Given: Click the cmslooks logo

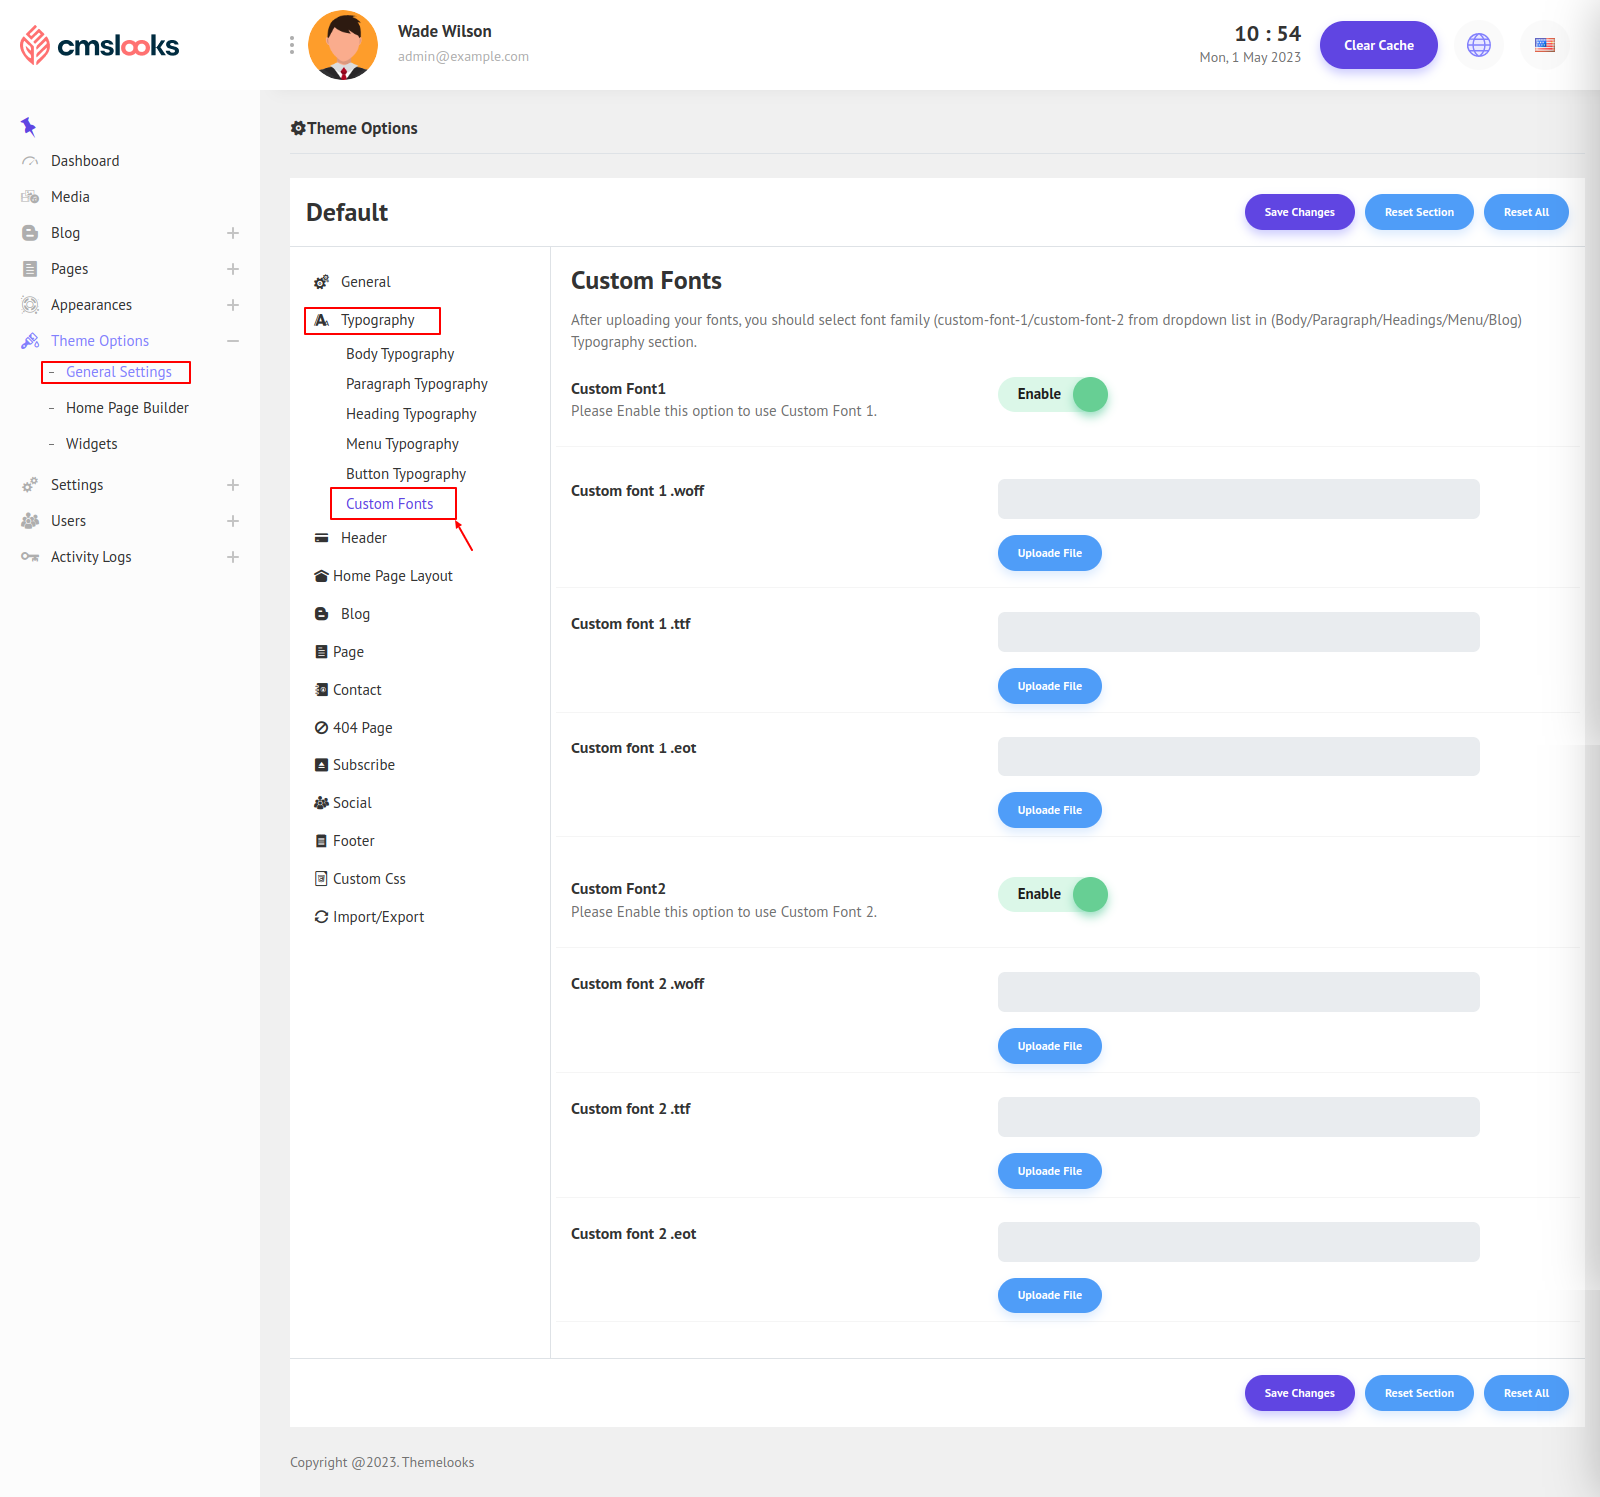Looking at the screenshot, I should 100,45.
